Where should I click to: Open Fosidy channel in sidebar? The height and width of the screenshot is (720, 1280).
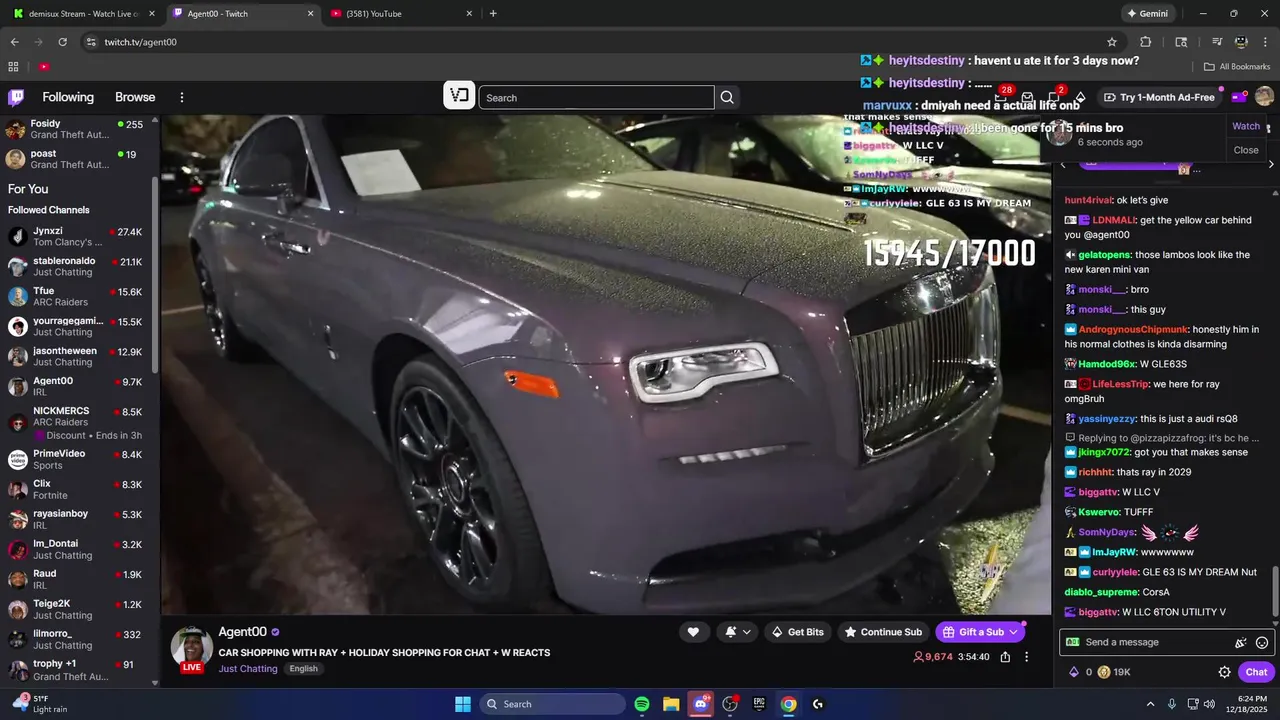click(76, 129)
